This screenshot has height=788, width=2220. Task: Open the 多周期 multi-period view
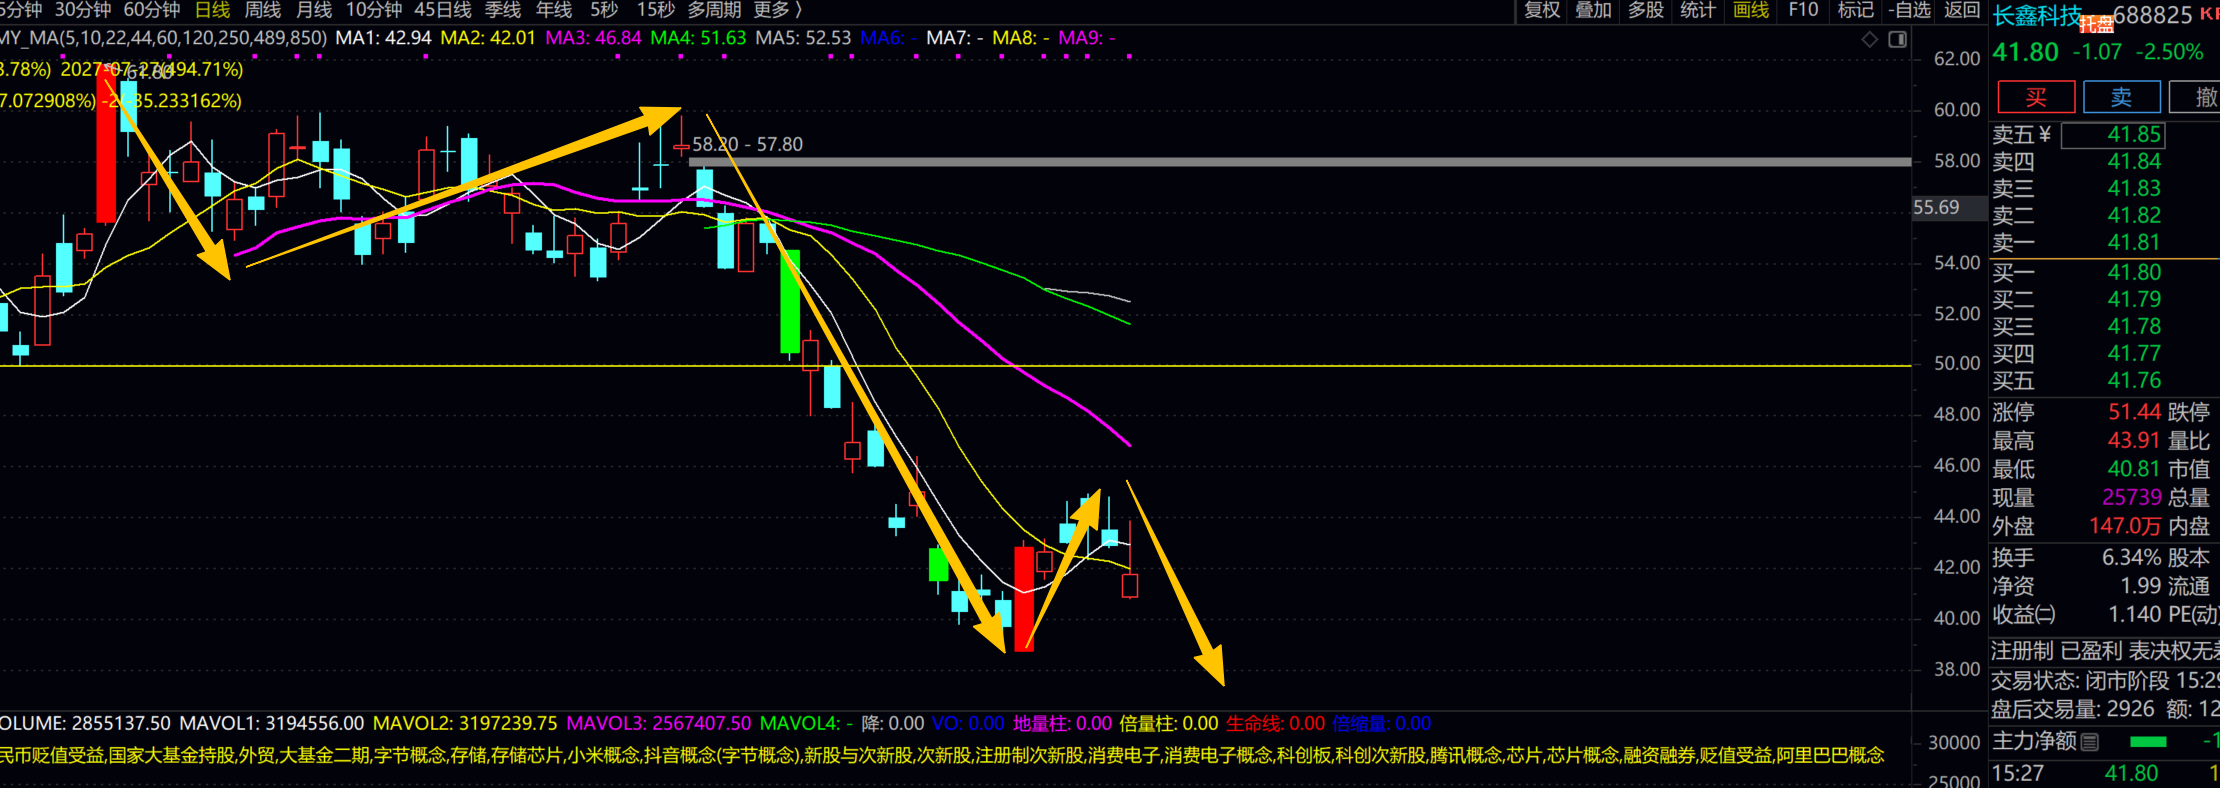(x=714, y=10)
